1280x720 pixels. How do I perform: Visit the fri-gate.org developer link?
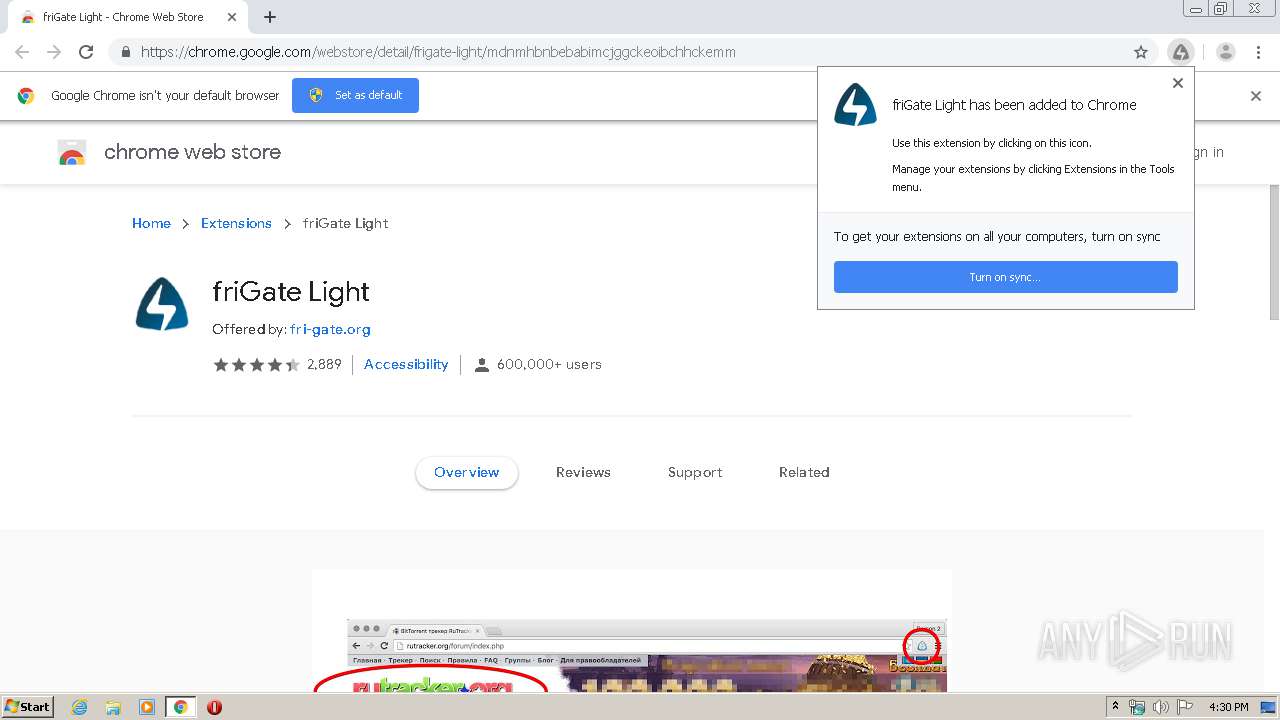[x=330, y=329]
